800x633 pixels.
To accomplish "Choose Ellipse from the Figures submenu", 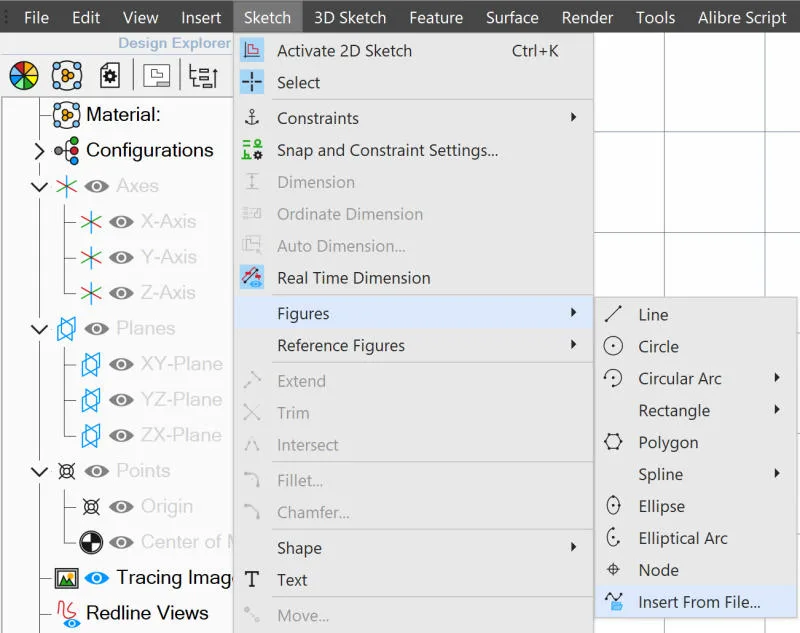I will [x=661, y=506].
